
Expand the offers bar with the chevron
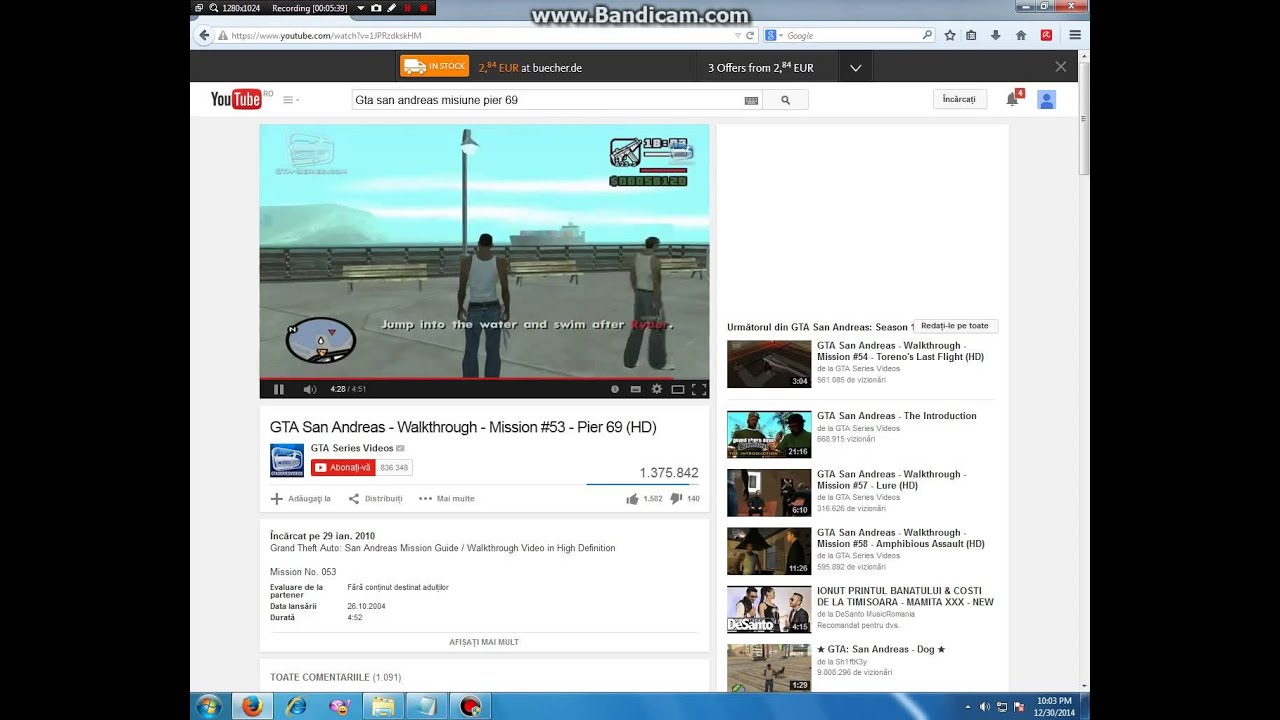pyautogui.click(x=856, y=67)
